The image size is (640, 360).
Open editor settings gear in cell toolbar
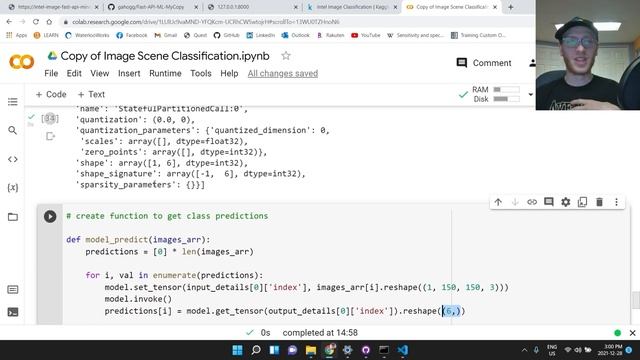(566, 202)
